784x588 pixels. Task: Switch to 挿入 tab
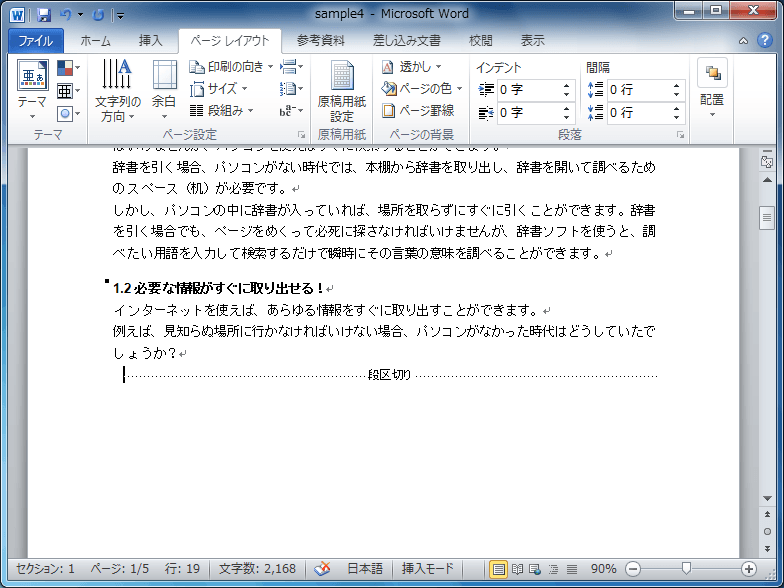coord(150,41)
